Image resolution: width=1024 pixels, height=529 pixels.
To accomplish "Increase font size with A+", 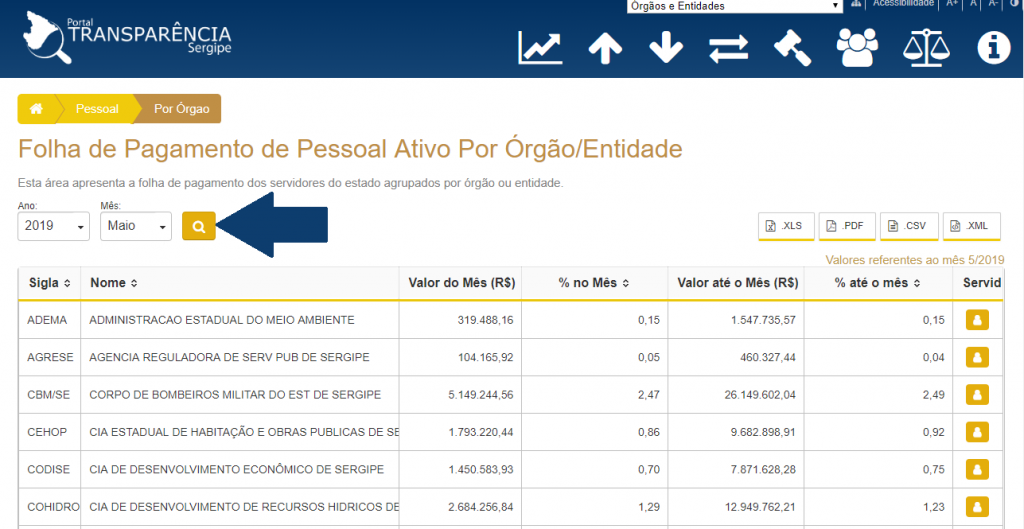I will point(952,4).
